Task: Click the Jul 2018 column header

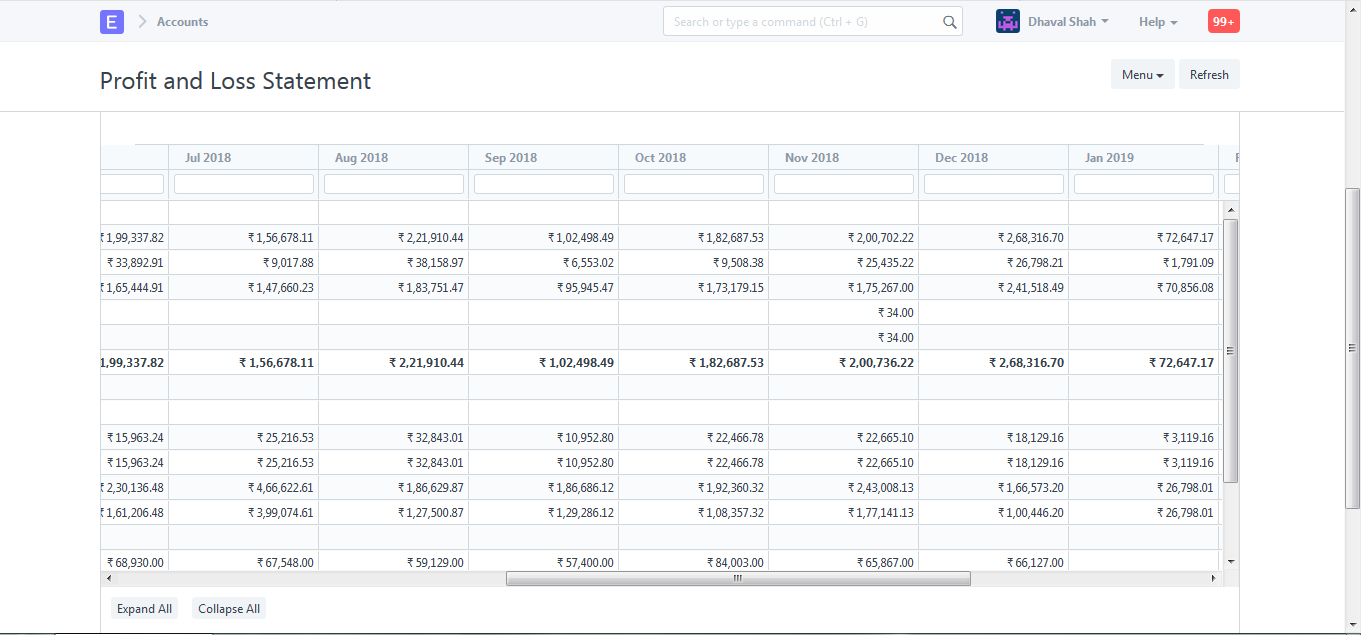Action: (x=244, y=158)
